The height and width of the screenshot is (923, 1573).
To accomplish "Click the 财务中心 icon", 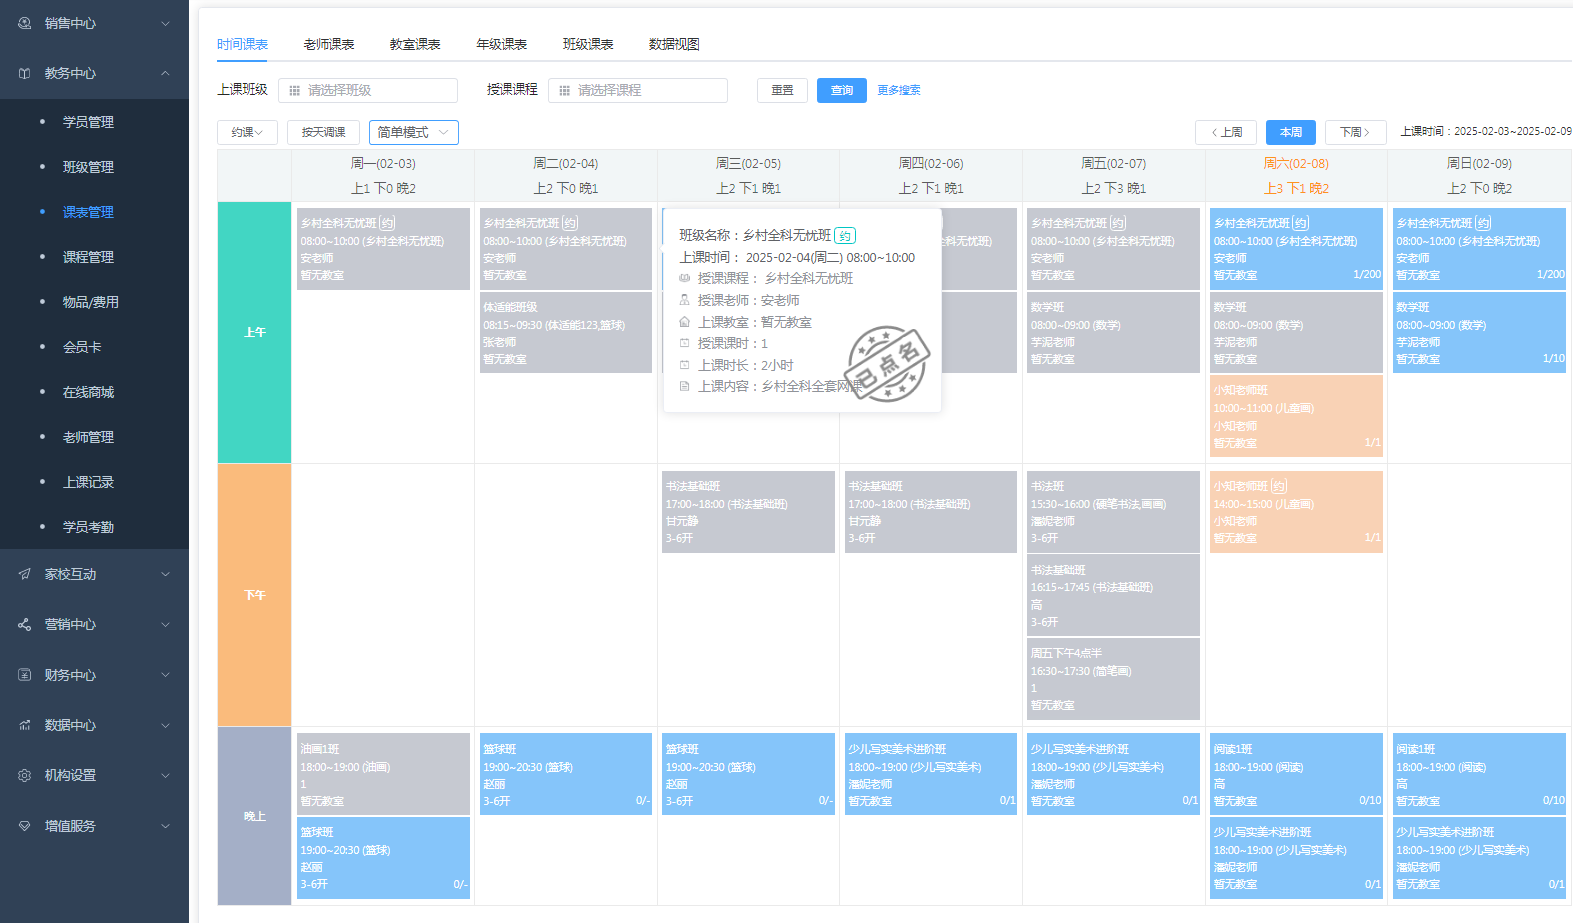I will pyautogui.click(x=25, y=675).
